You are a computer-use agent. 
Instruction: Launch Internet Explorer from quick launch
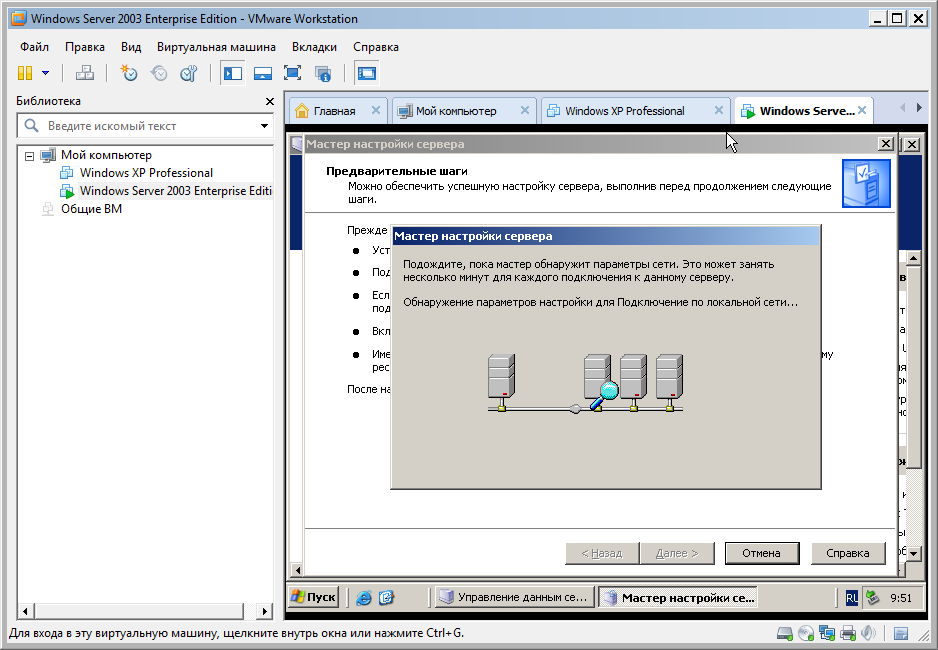point(364,597)
